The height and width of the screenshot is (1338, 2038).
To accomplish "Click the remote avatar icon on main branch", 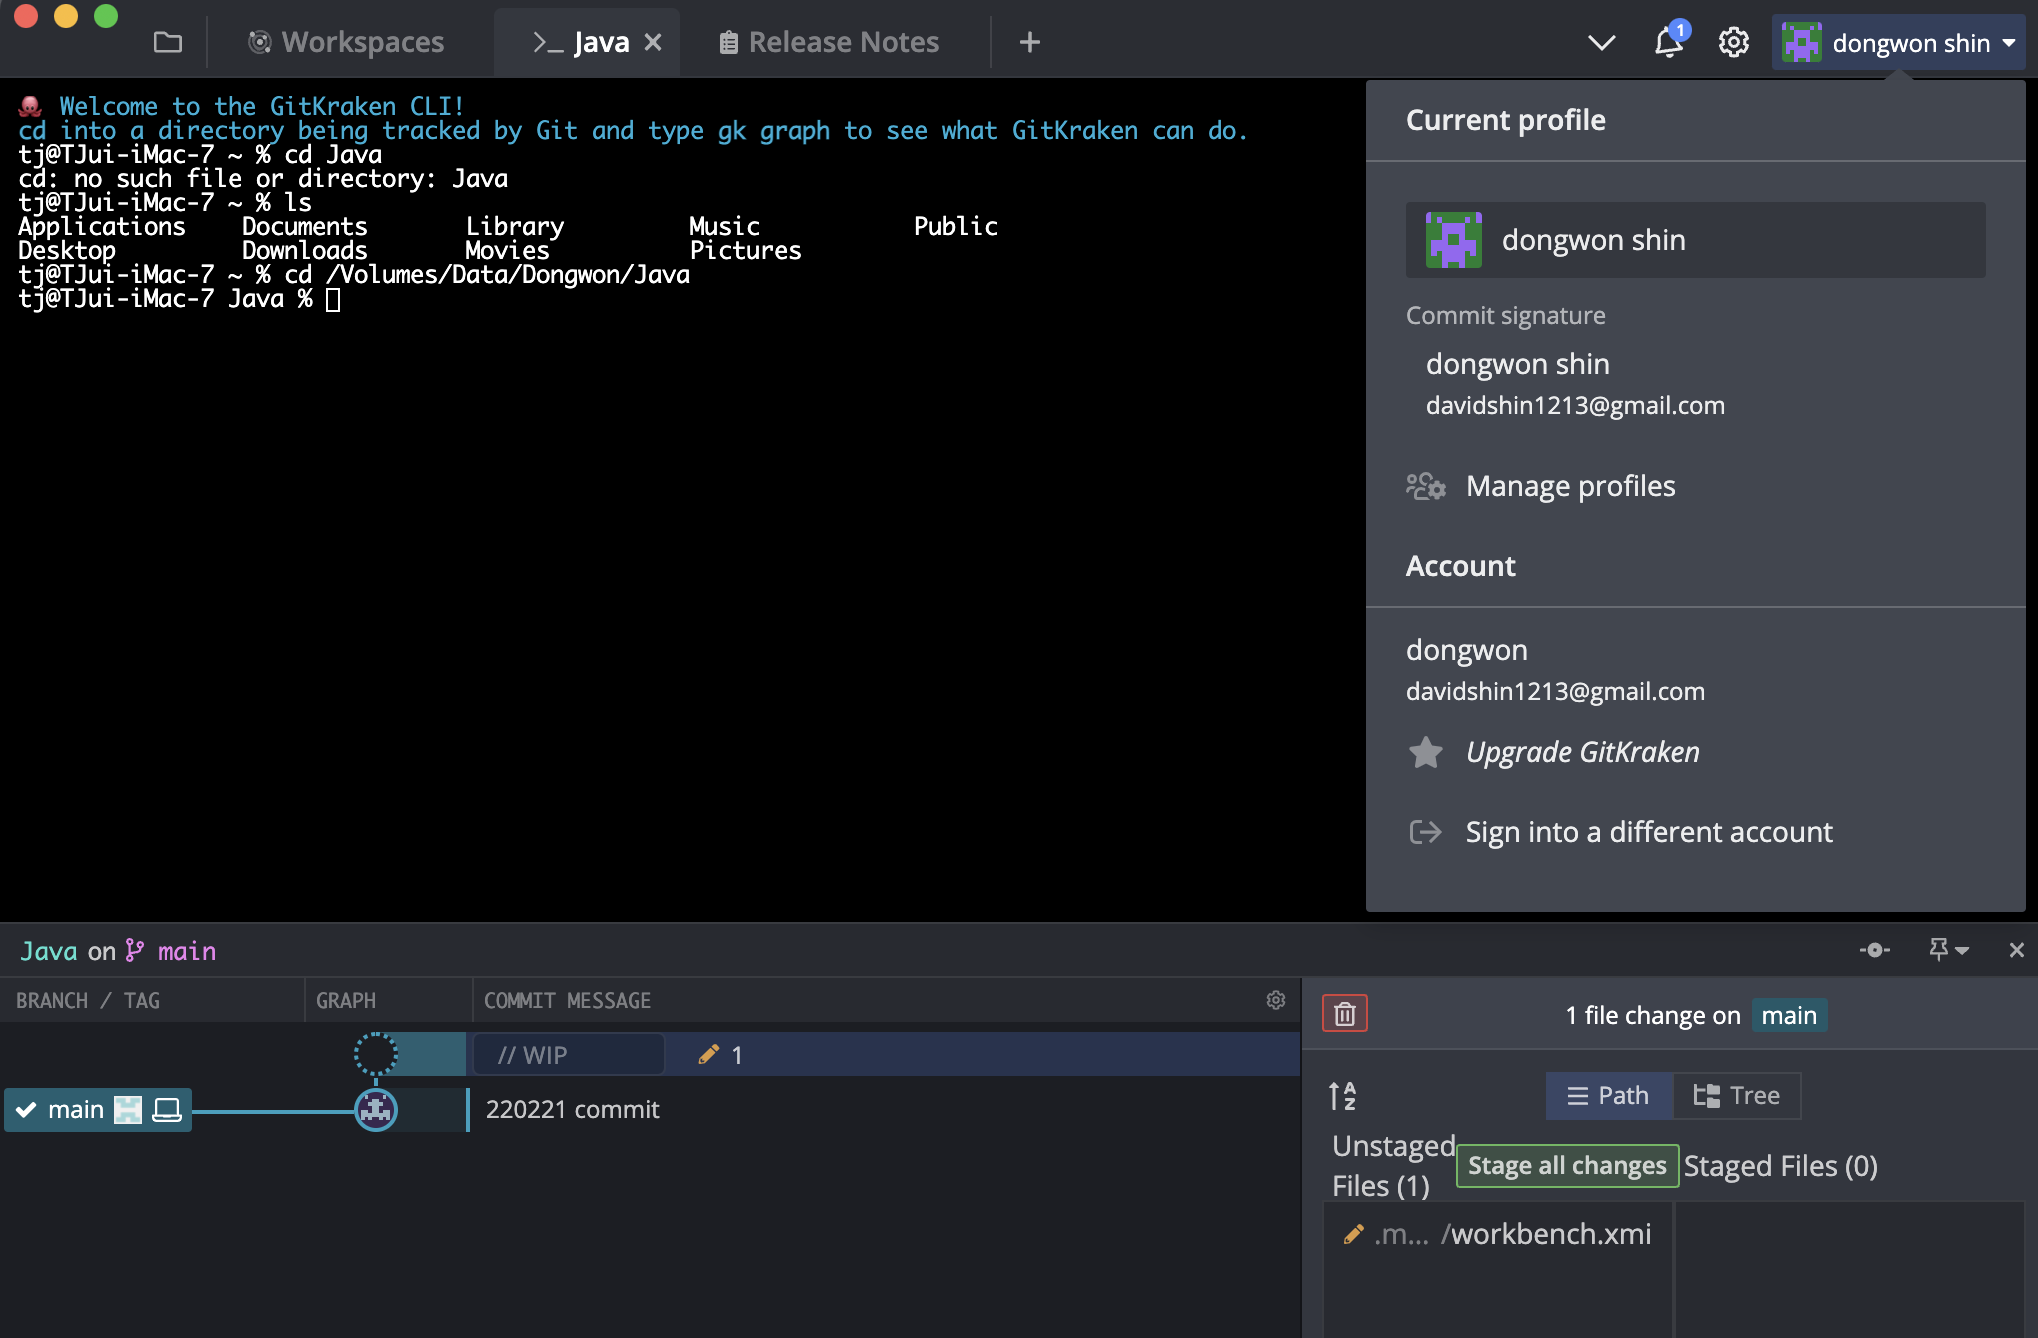I will click(128, 1110).
